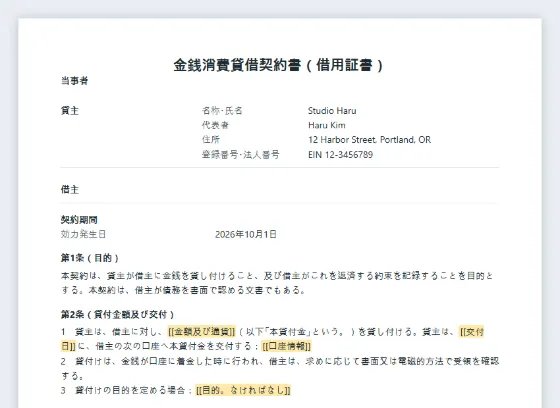
Task: Click the Studio Haru value
Action: point(332,111)
